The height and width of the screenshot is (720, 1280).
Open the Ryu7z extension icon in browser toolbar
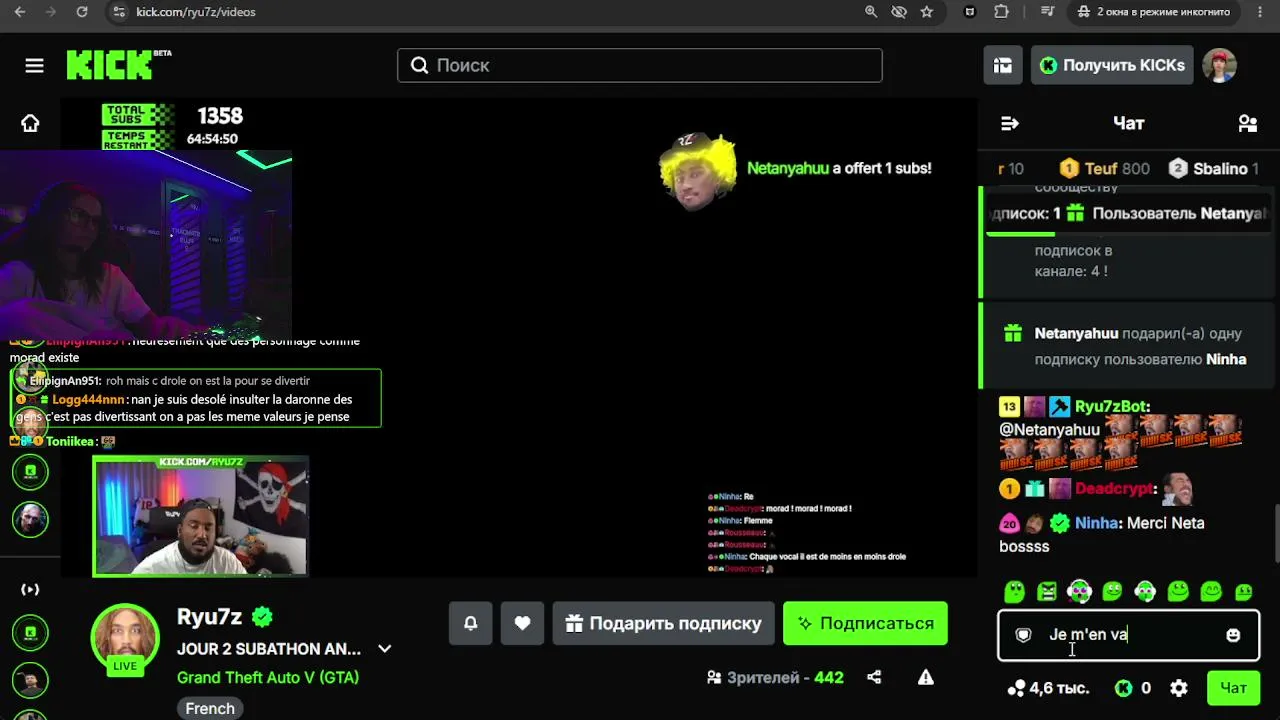pyautogui.click(x=969, y=12)
